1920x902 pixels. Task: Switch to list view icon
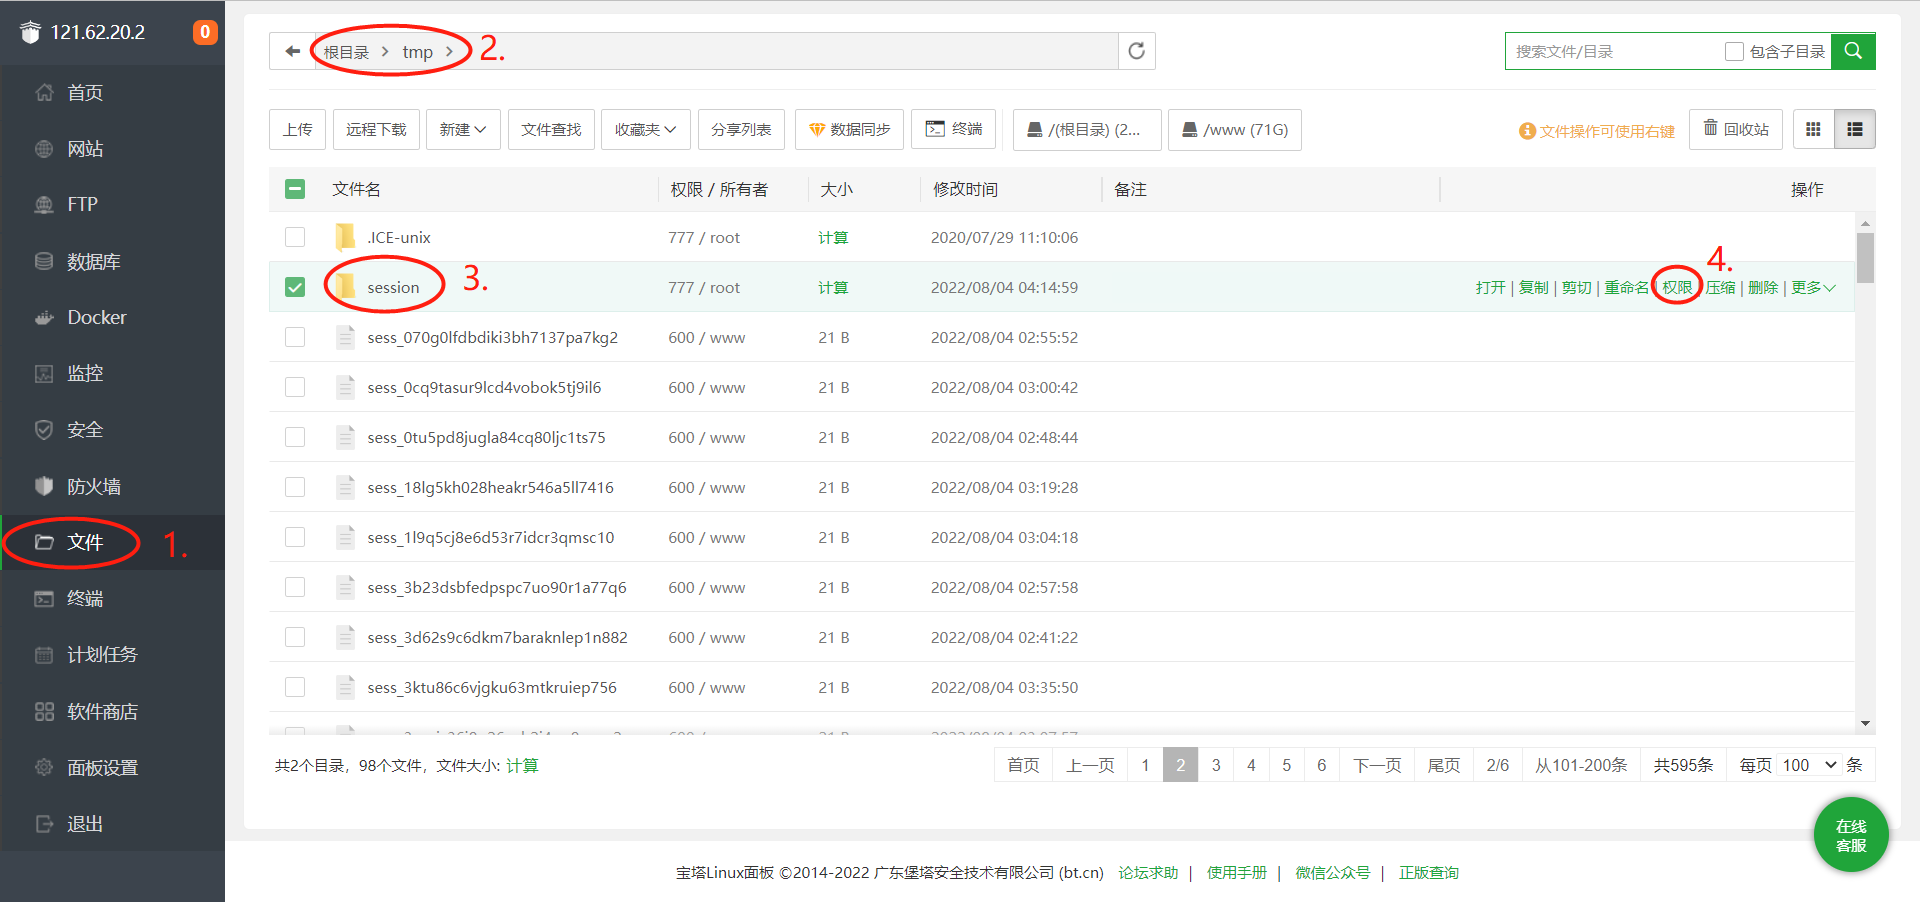pos(1855,129)
